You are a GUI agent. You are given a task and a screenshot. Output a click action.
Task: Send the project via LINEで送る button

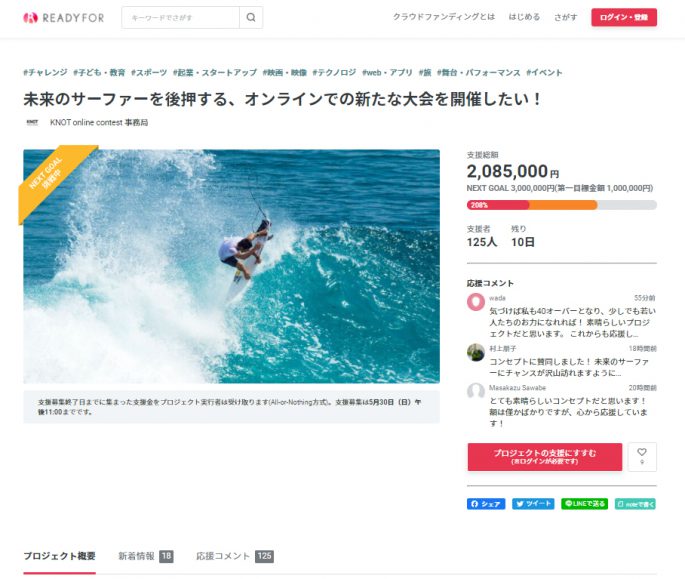584,504
